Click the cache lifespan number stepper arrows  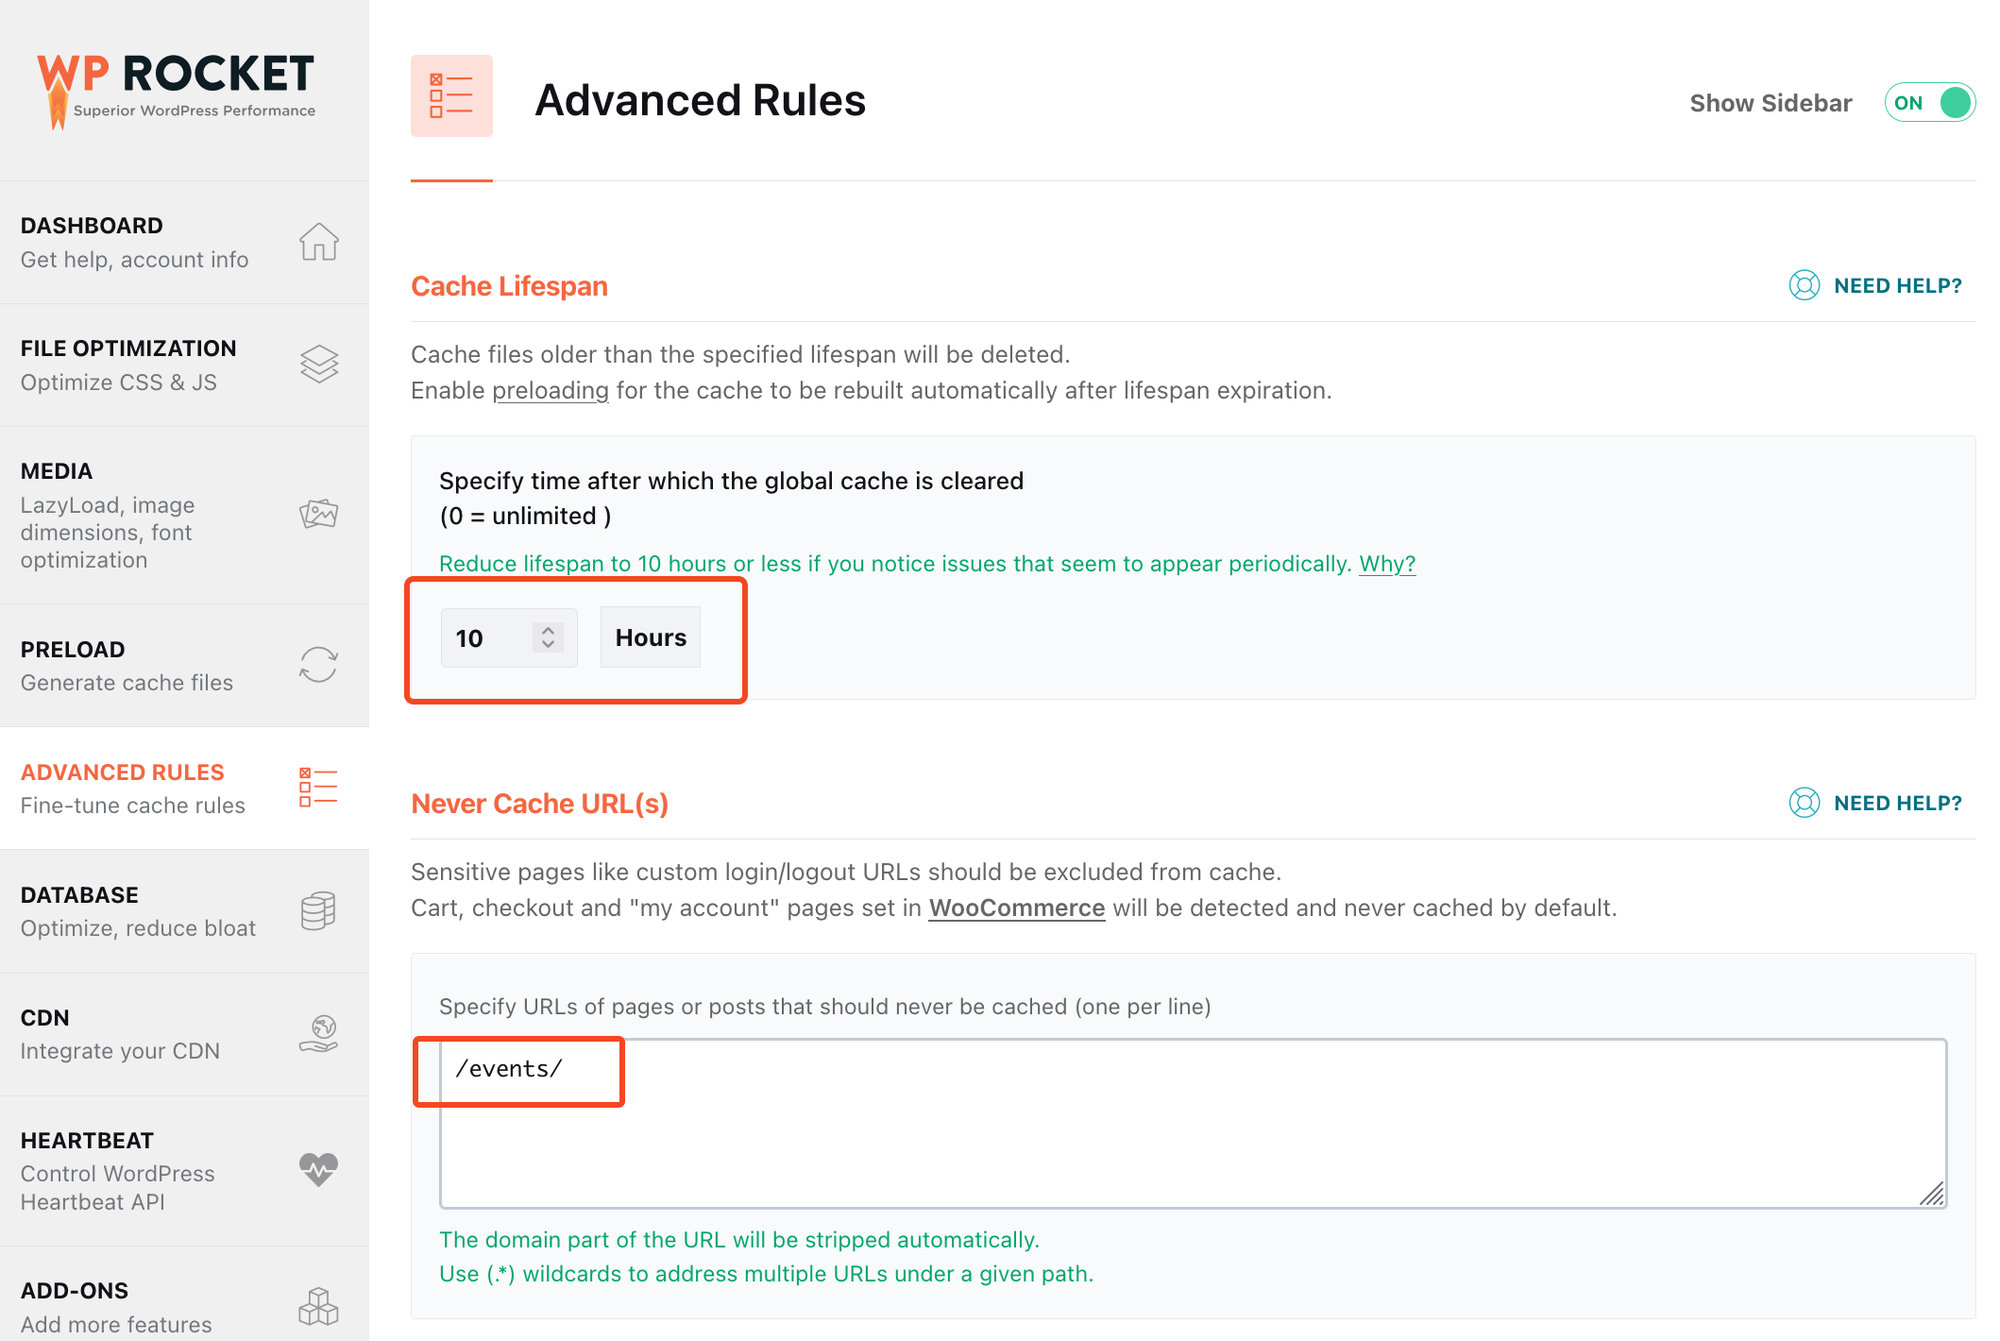(548, 638)
